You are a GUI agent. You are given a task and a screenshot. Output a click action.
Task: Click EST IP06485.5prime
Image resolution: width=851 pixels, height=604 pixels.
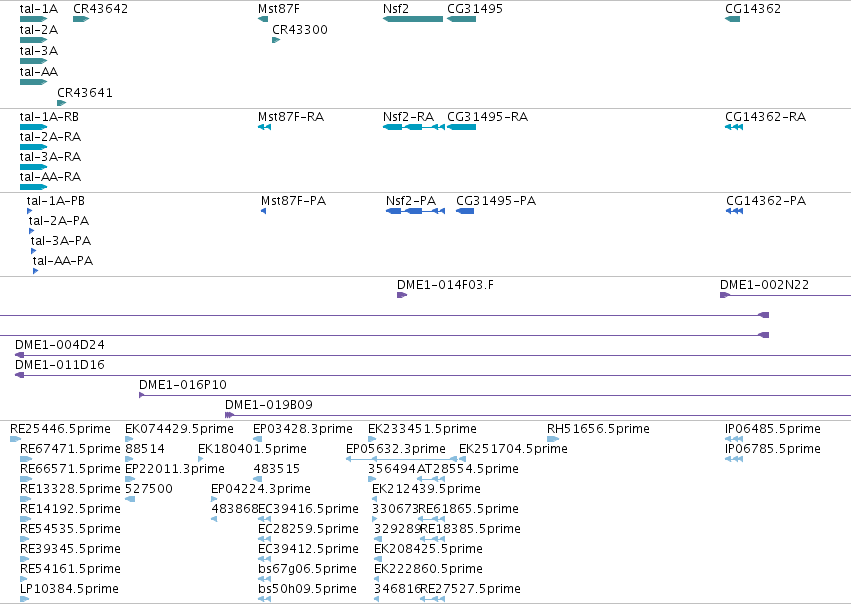[x=773, y=429]
